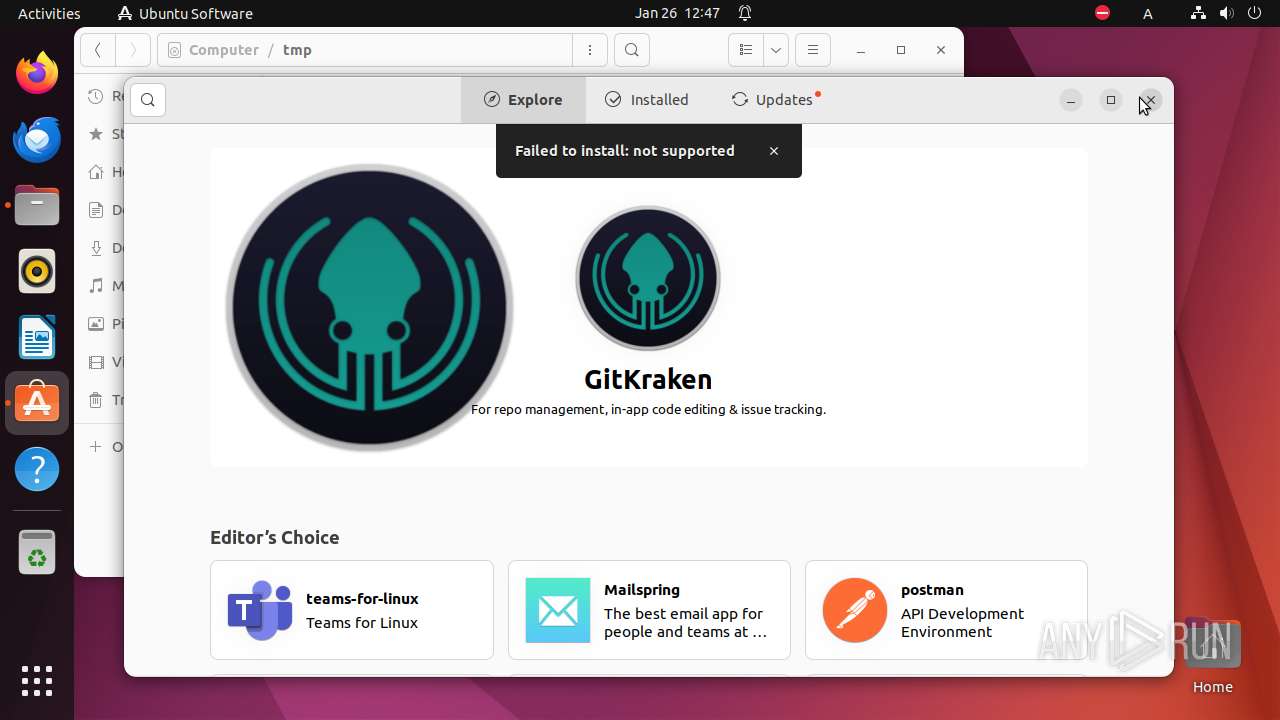Launch Thunderbird Mail from the dock

click(x=37, y=139)
